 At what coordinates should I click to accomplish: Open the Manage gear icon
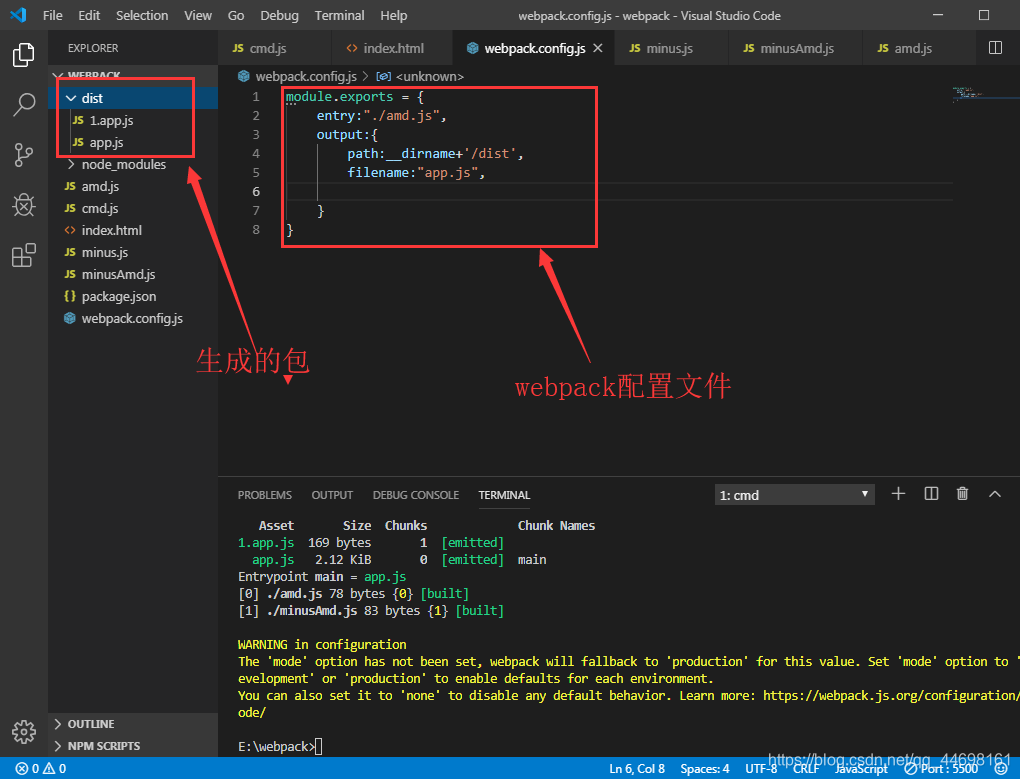tap(23, 732)
